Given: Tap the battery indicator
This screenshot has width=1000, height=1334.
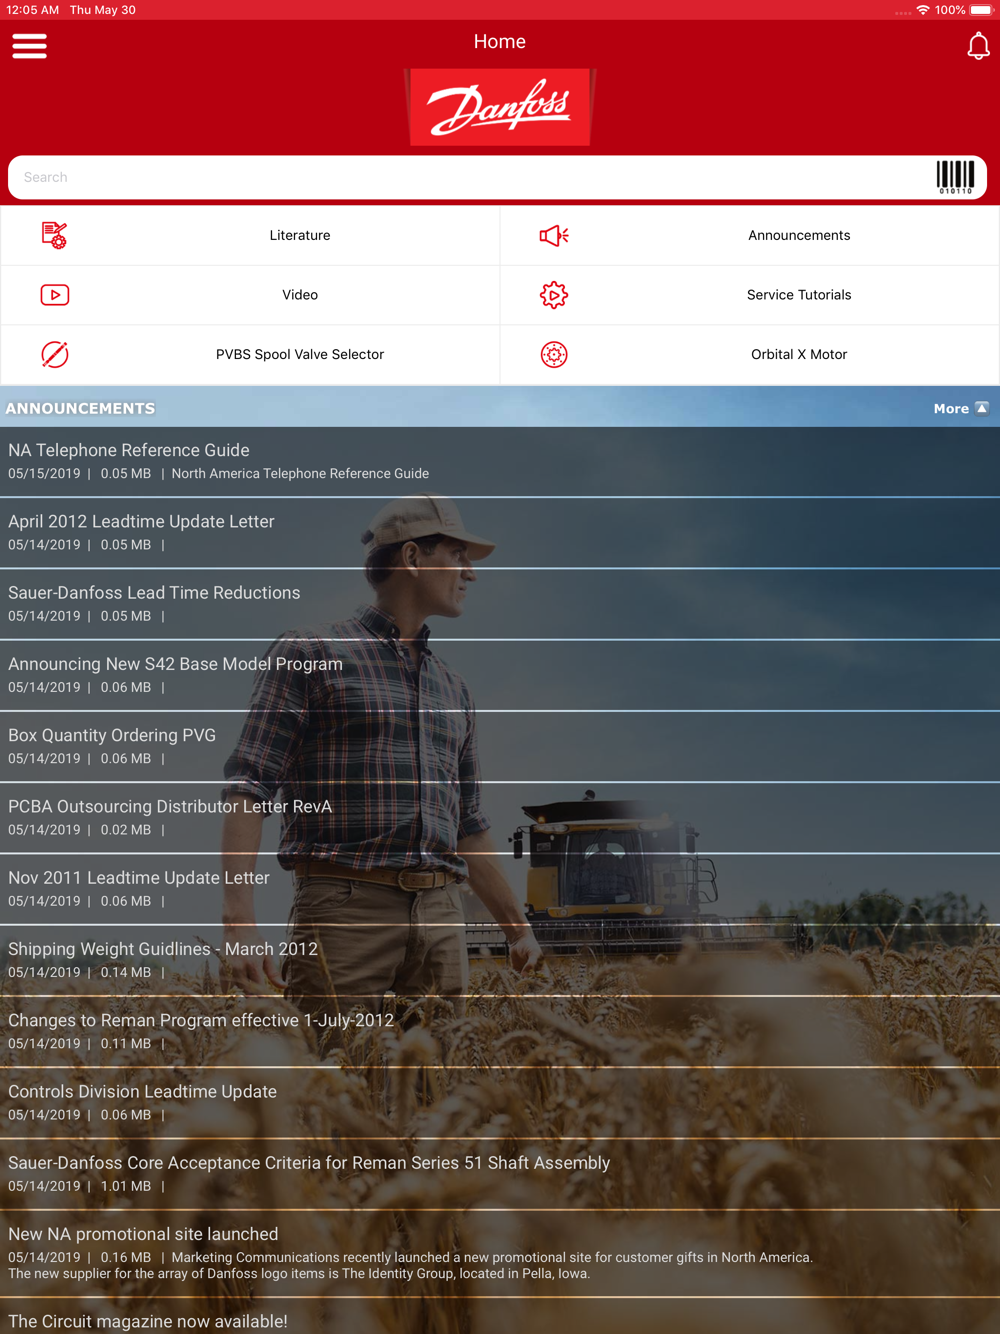Looking at the screenshot, I should point(981,10).
